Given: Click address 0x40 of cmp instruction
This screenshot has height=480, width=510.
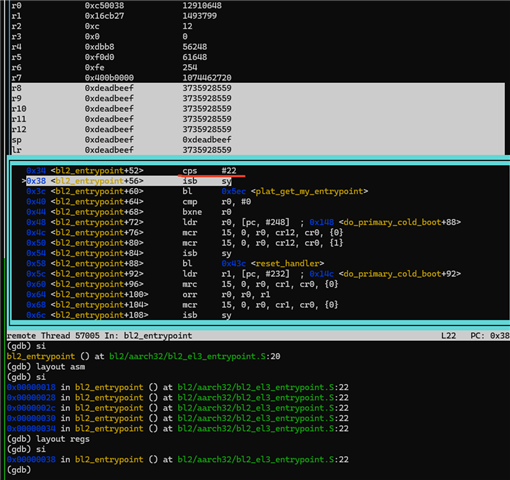Looking at the screenshot, I should point(36,202).
